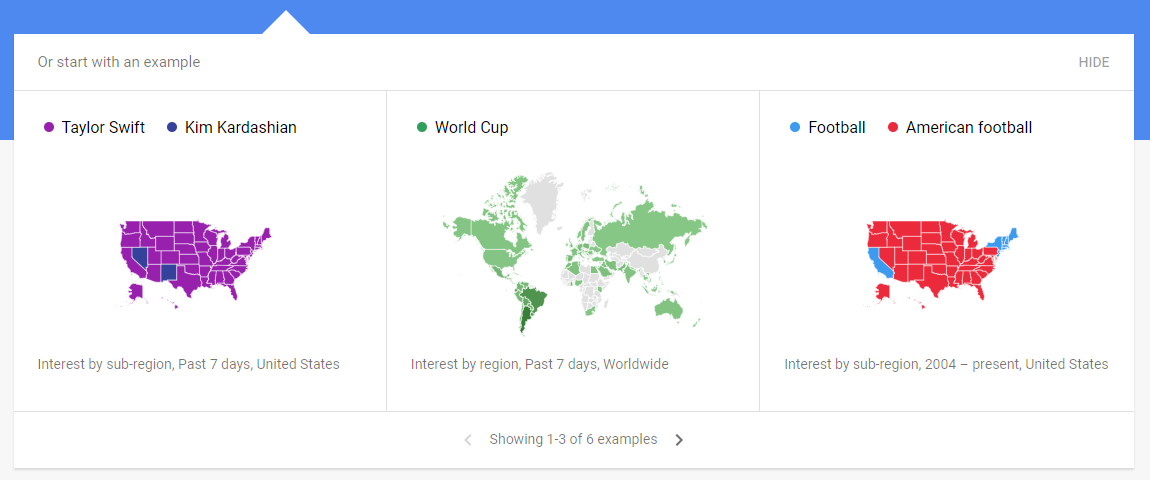Click the next examples chevron arrow
The height and width of the screenshot is (480, 1150).
tap(679, 440)
